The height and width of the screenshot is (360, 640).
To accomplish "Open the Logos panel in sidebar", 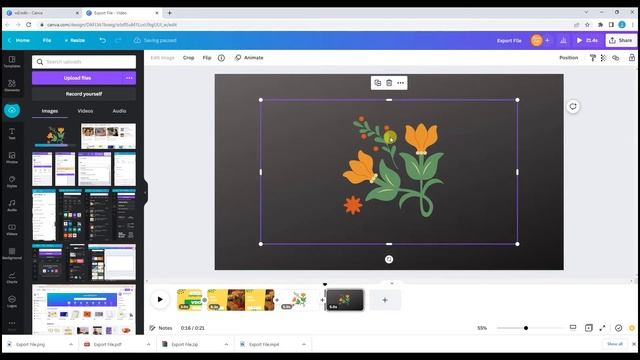I will (12, 302).
